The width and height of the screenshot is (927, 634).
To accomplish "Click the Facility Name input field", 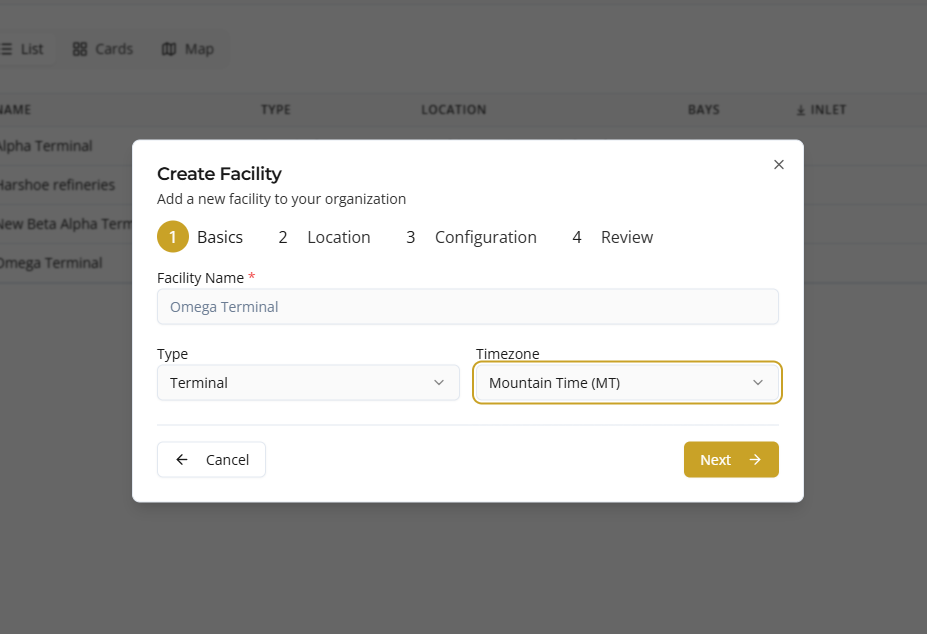I will pyautogui.click(x=468, y=306).
